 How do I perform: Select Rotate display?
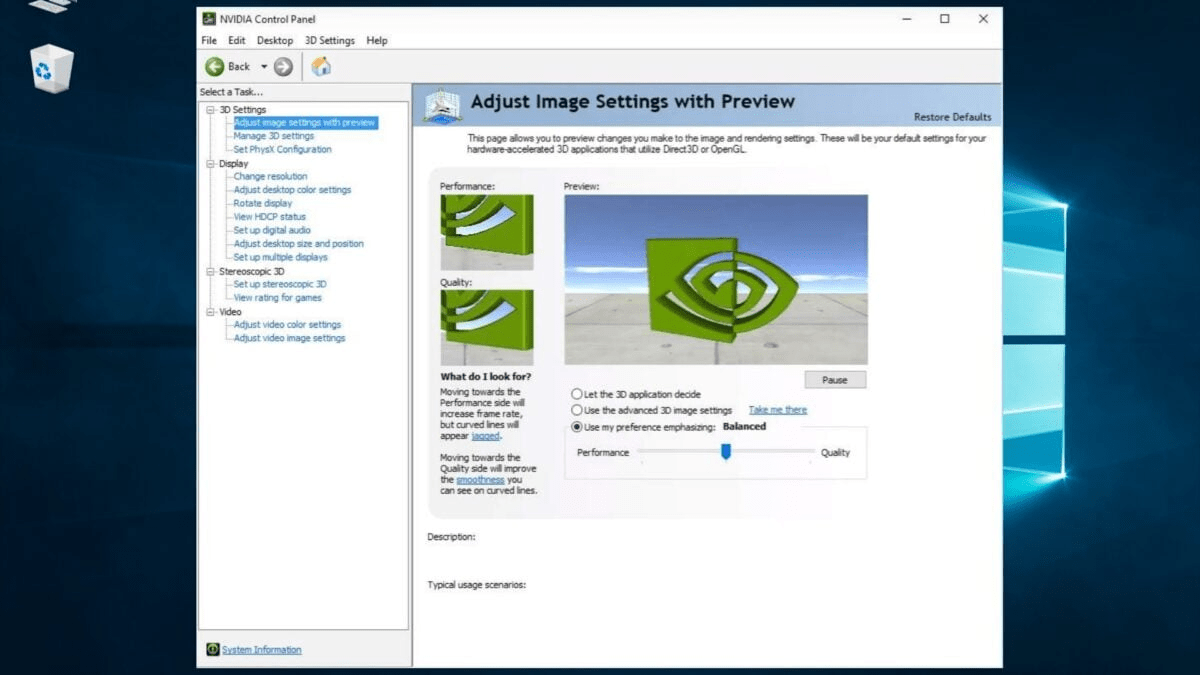pyautogui.click(x=263, y=203)
